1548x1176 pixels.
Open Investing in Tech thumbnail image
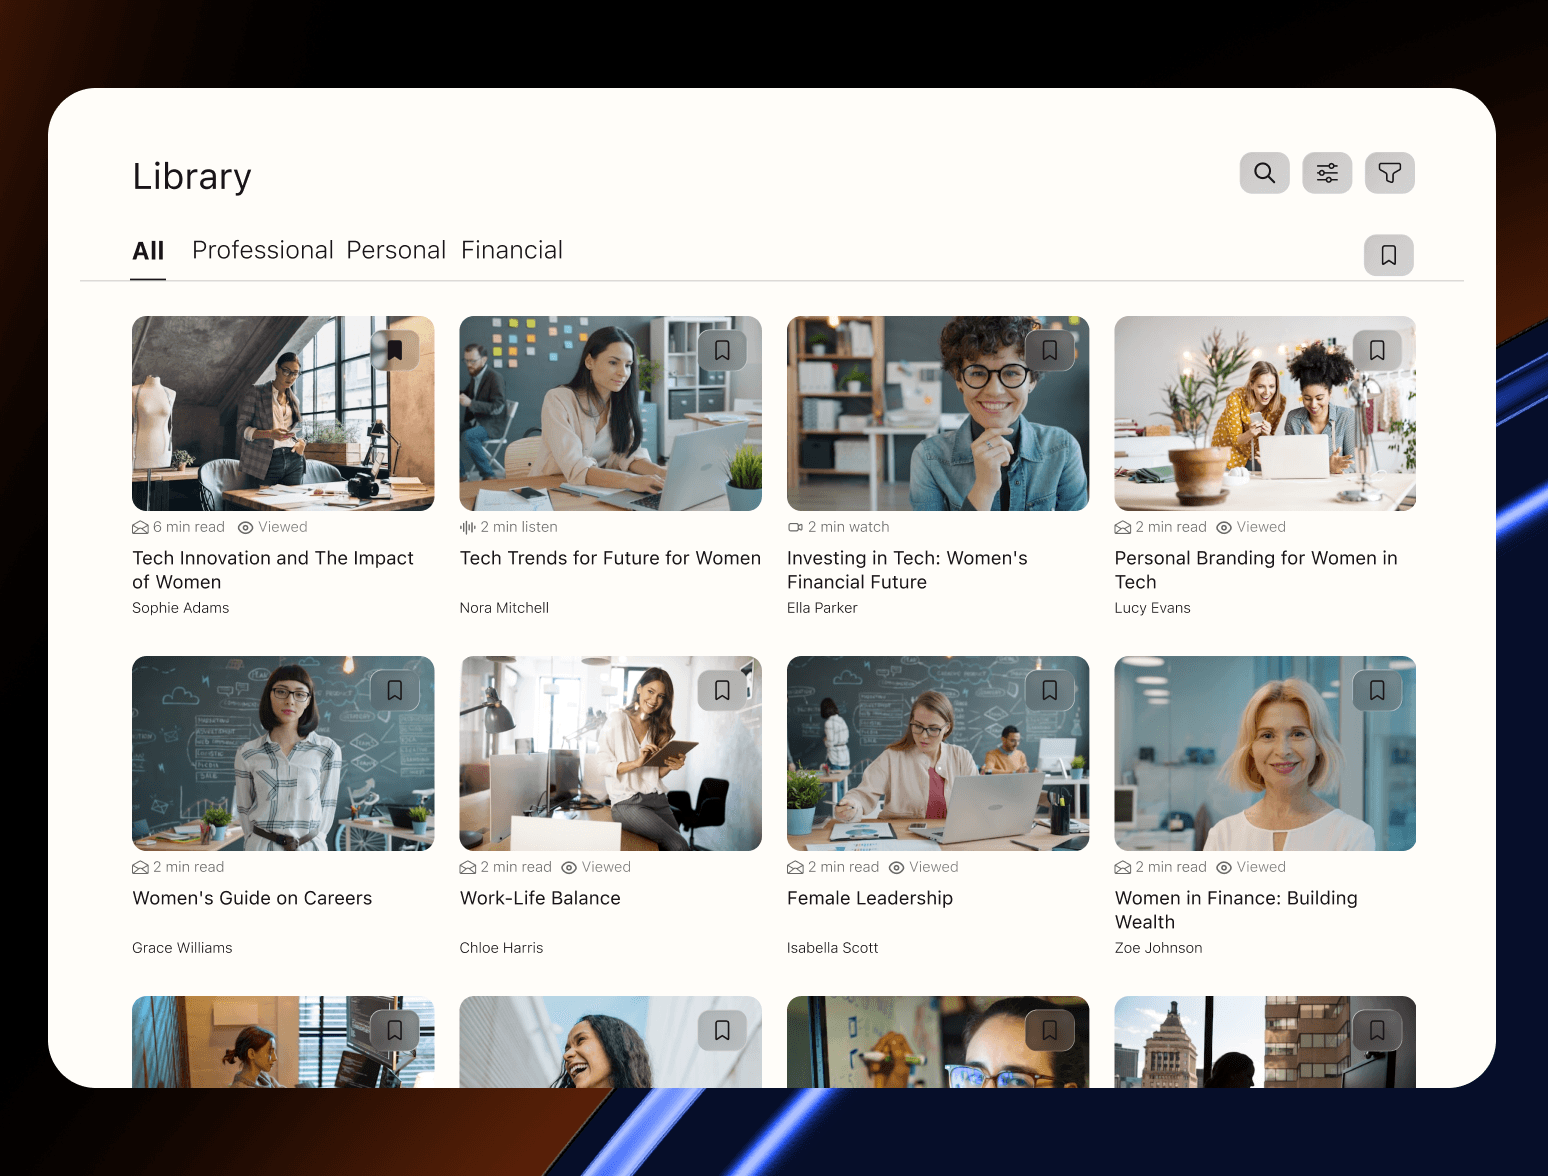pyautogui.click(x=938, y=413)
